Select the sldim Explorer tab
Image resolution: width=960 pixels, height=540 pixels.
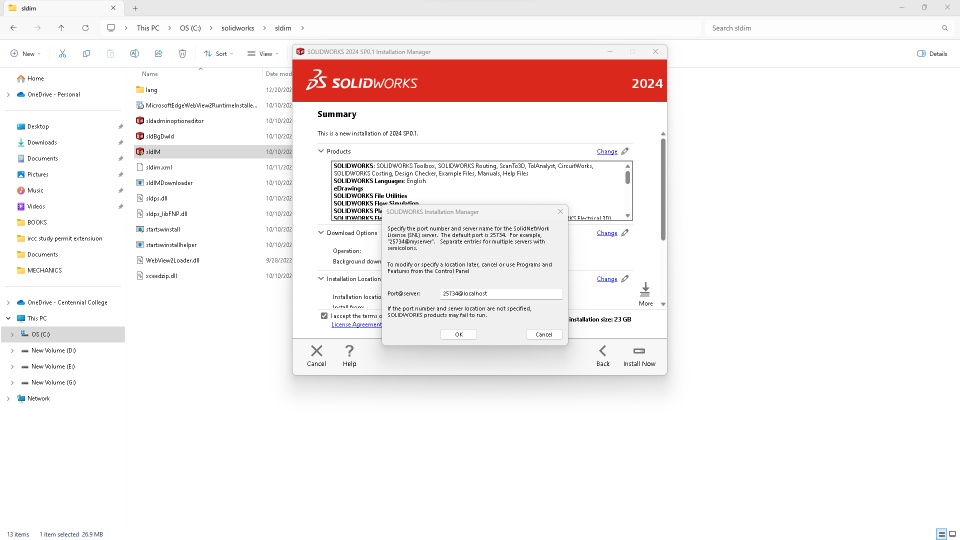click(x=61, y=9)
